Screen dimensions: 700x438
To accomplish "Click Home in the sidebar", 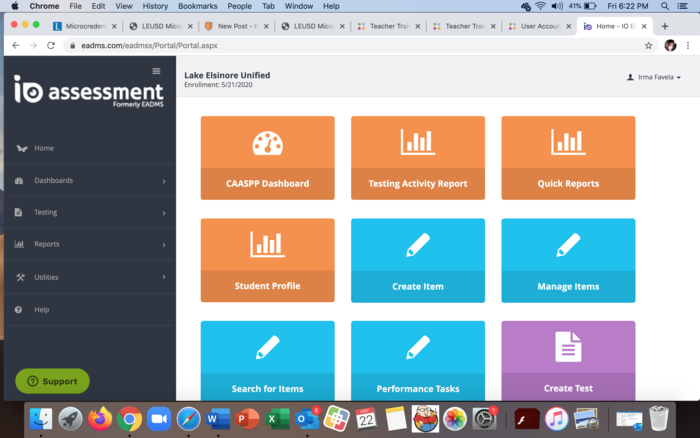I will click(44, 148).
